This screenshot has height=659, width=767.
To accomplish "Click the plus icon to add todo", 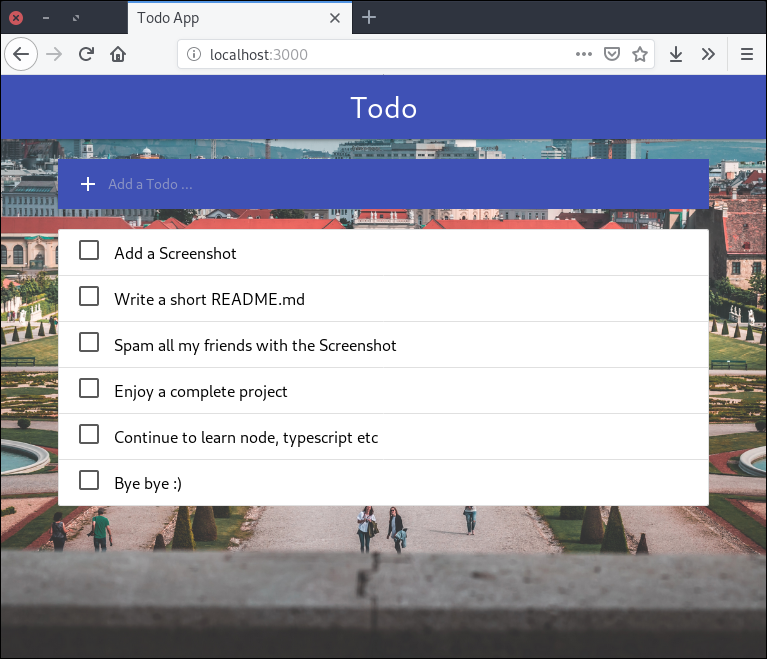I will tap(88, 184).
